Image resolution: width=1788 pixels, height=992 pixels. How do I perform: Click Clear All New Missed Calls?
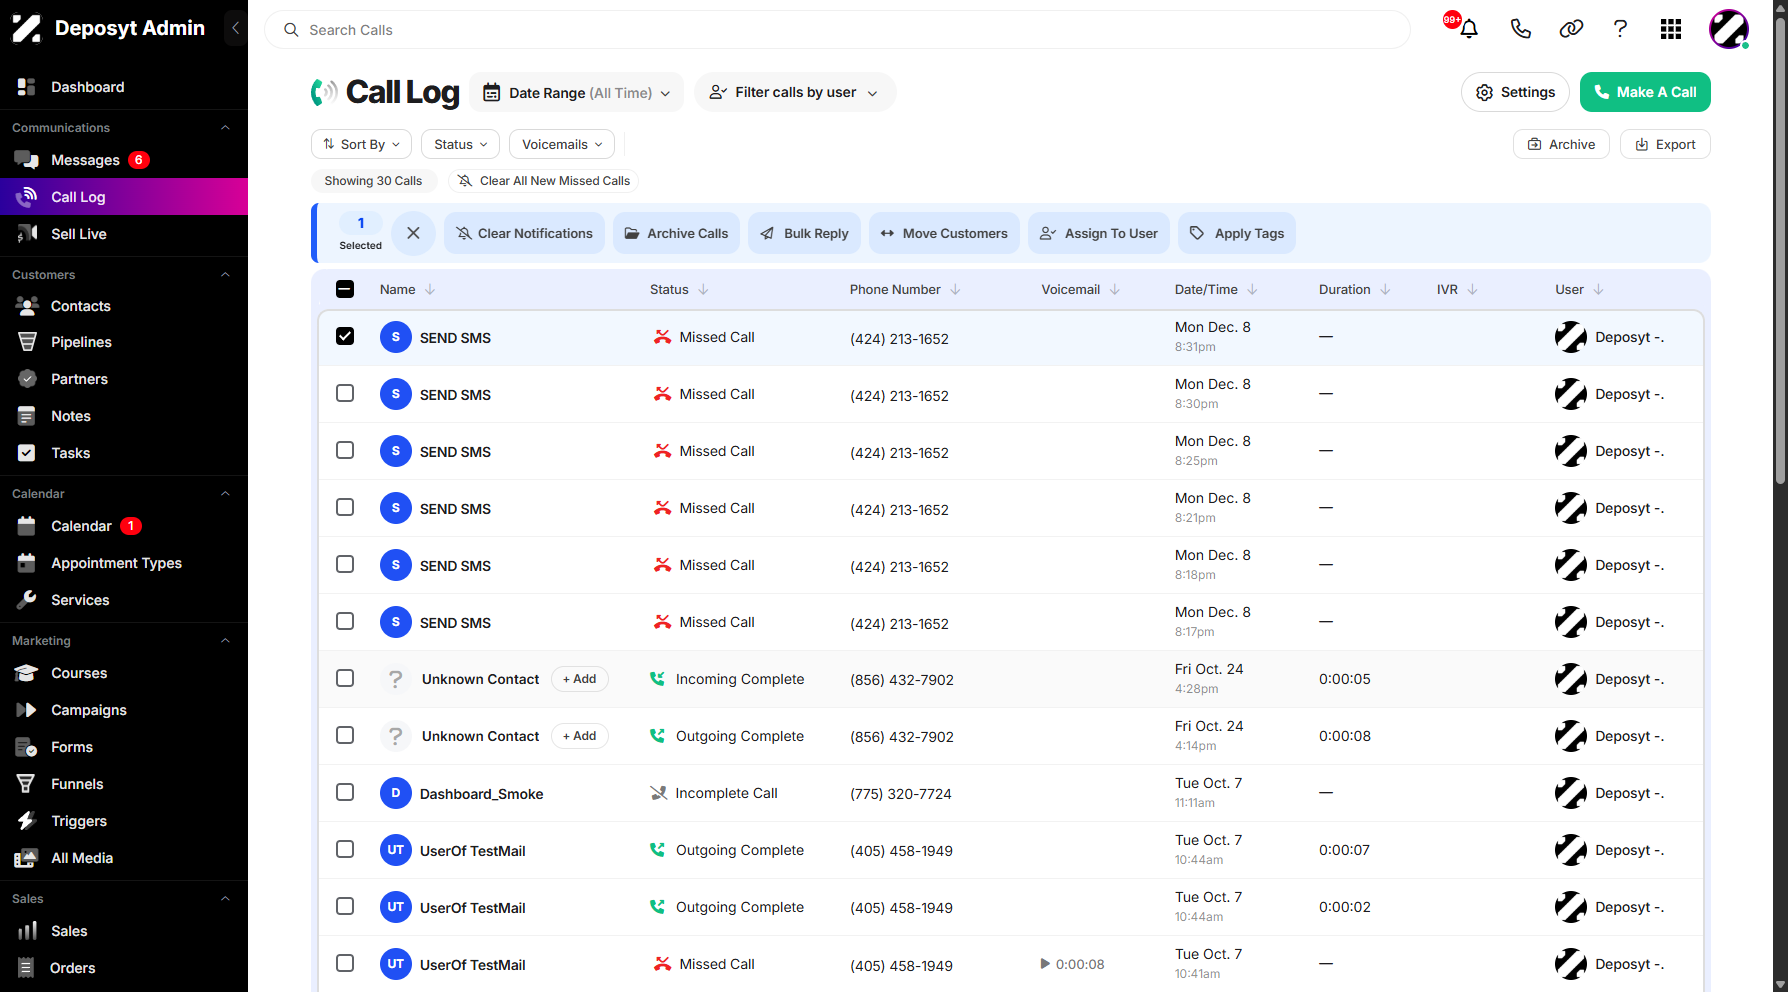(x=544, y=181)
